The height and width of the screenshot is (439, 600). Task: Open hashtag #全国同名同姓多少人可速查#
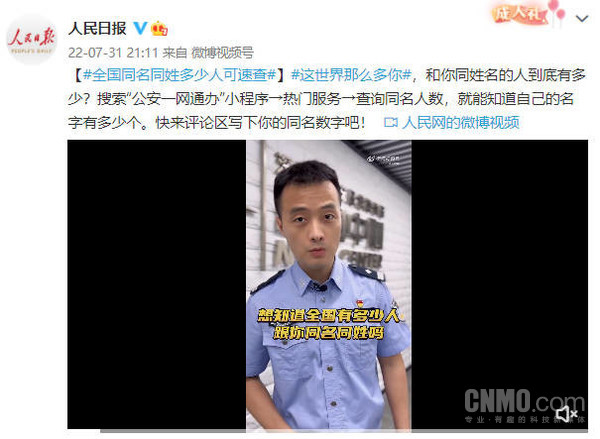click(x=179, y=75)
